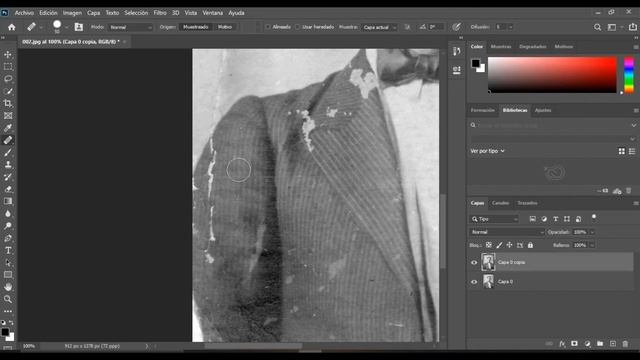
Task: Open the Opacidad slider dropdown arrow
Action: (x=592, y=232)
